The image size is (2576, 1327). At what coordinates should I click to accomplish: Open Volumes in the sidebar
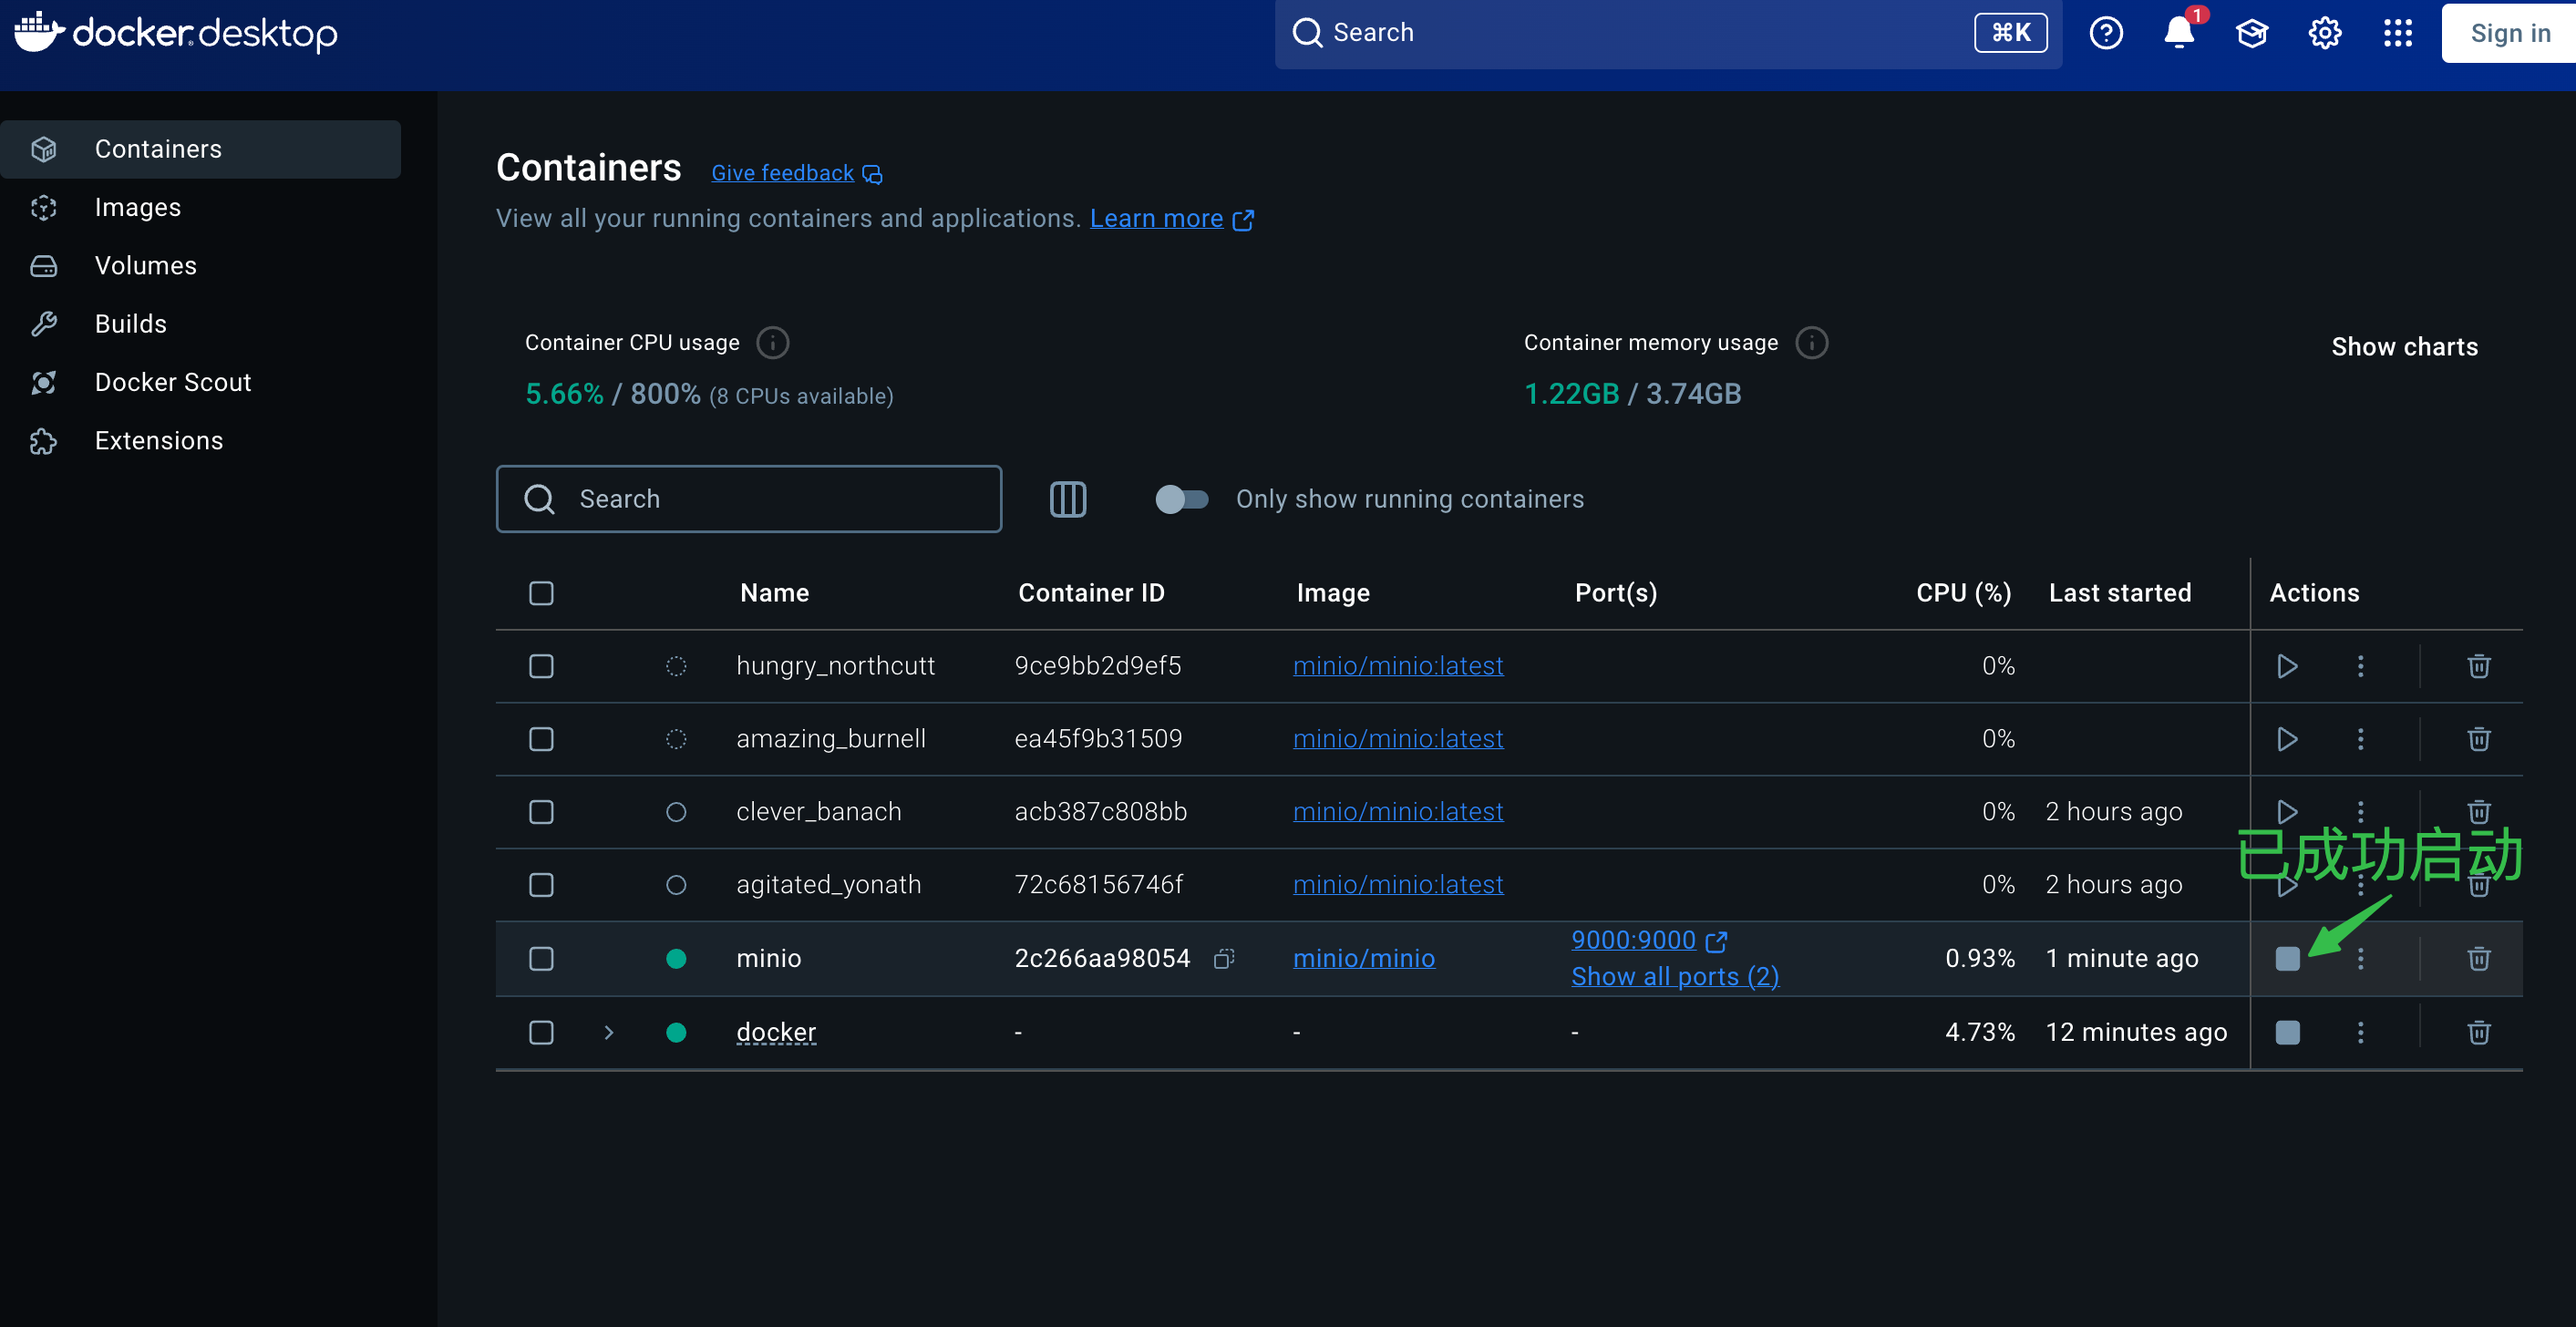pos(146,266)
